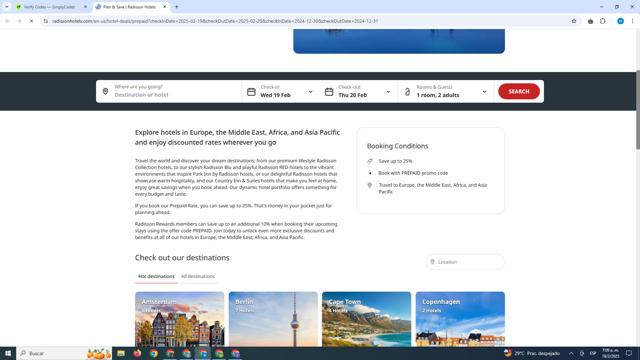Go forward in browser history
This screenshot has height=360, width=640.
point(19,21)
